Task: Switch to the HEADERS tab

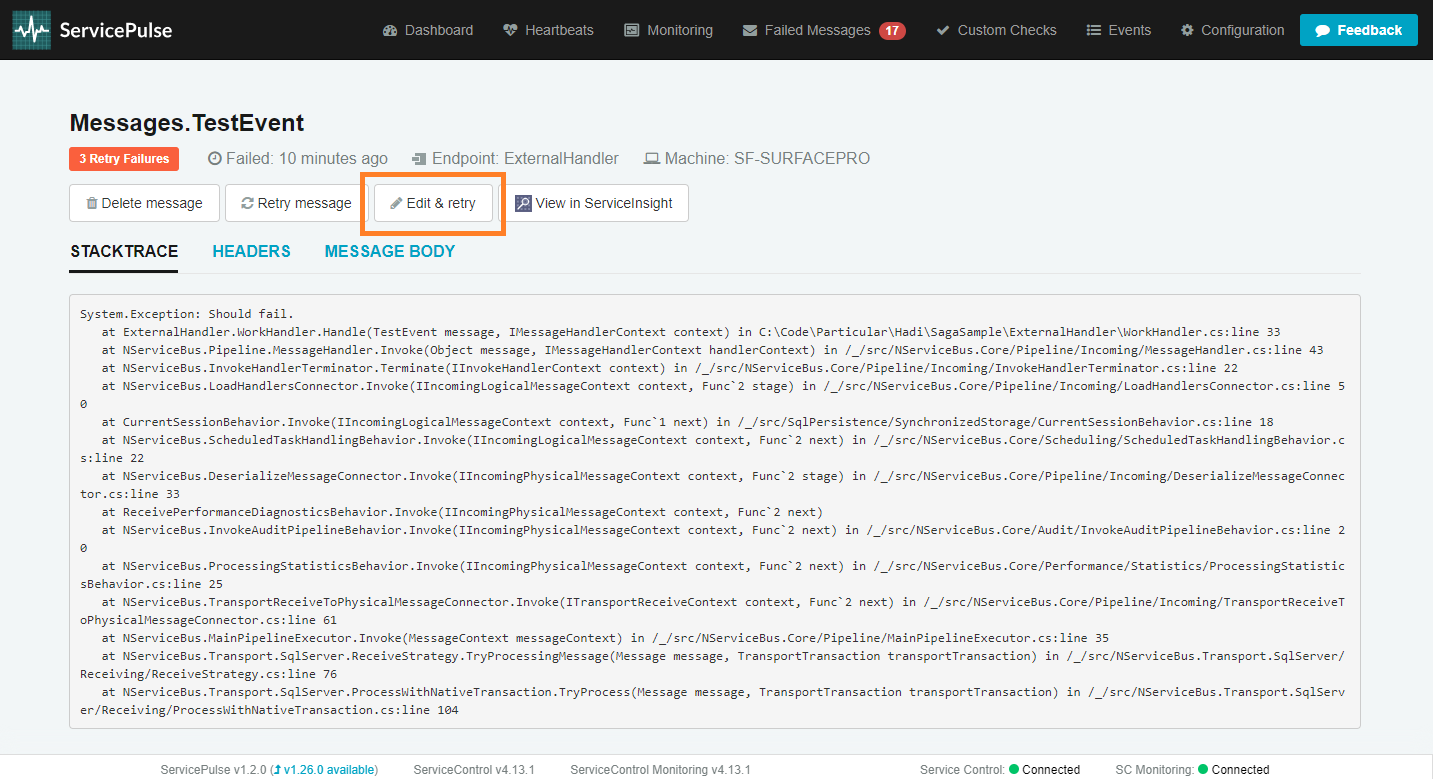Action: (x=251, y=252)
